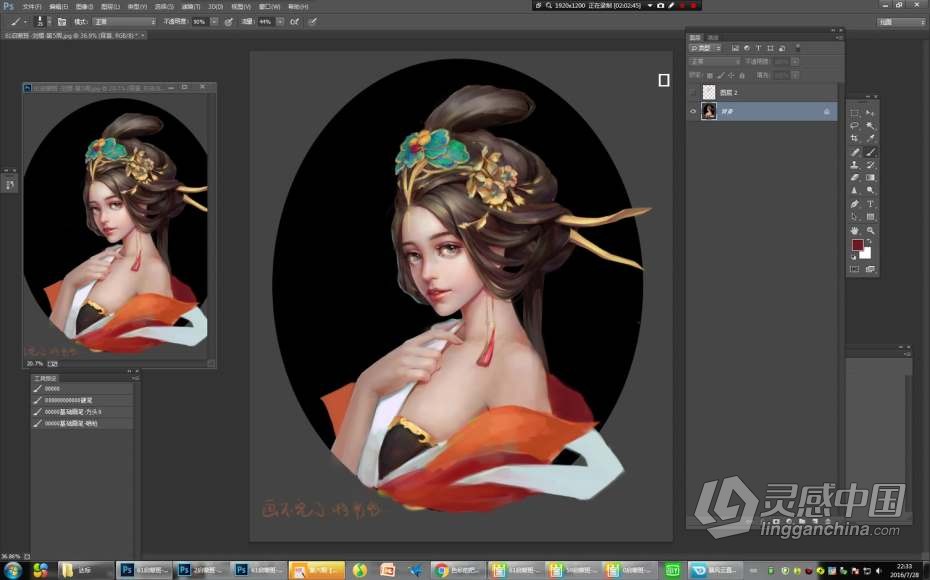Open the File menu
930x580 pixels.
(32, 7)
